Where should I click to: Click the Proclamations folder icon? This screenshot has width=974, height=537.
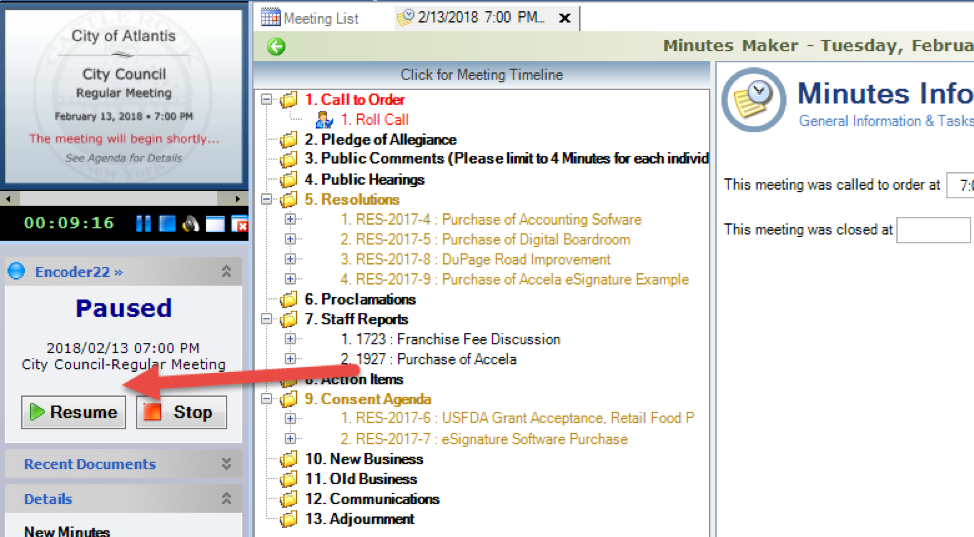pyautogui.click(x=288, y=300)
